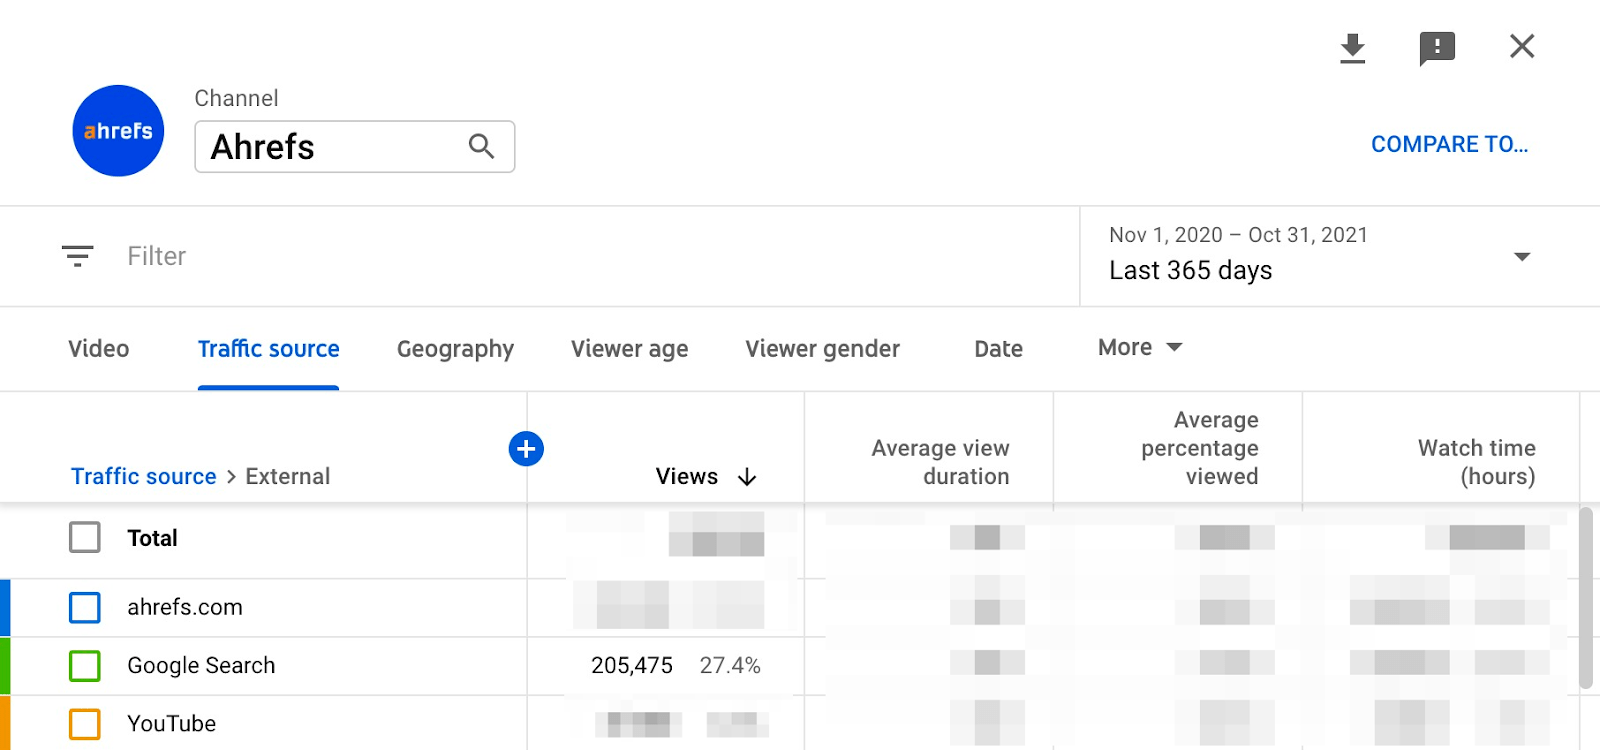Click the search magnifier in channel box
This screenshot has width=1600, height=750.
pyautogui.click(x=481, y=147)
